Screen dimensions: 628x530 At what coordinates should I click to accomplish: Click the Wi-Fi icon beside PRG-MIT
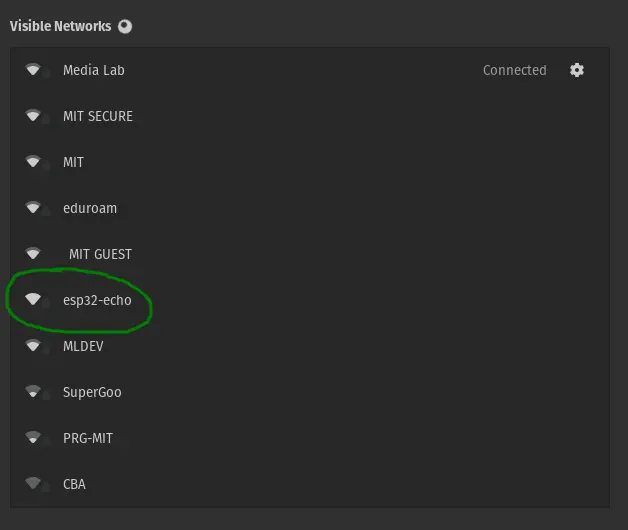[33, 438]
